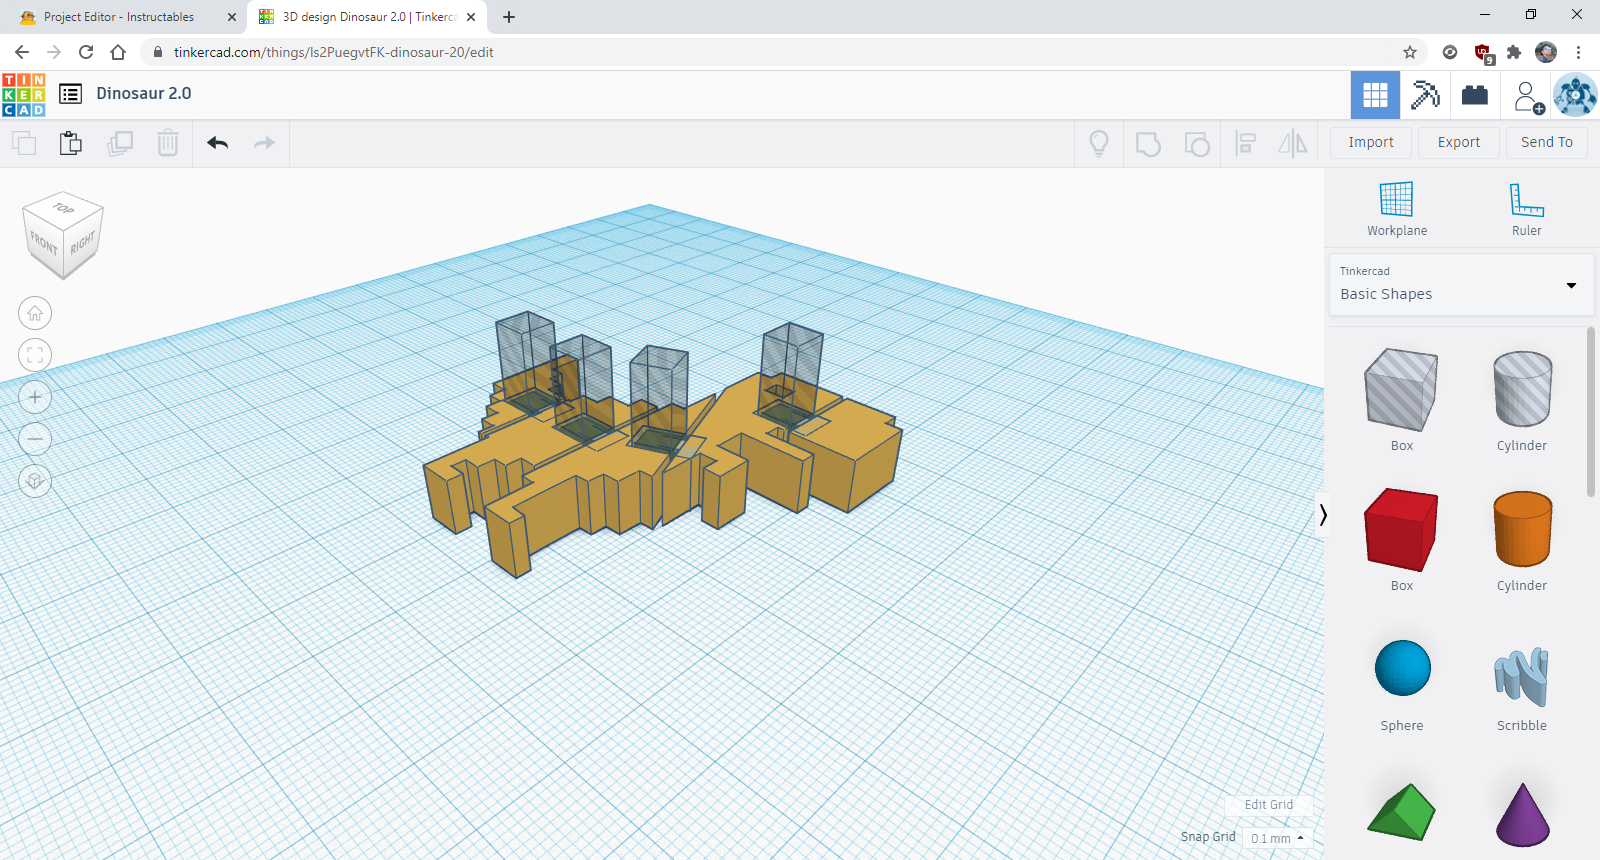Image resolution: width=1600 pixels, height=860 pixels.
Task: Select the green Roof shape
Action: click(x=1402, y=812)
